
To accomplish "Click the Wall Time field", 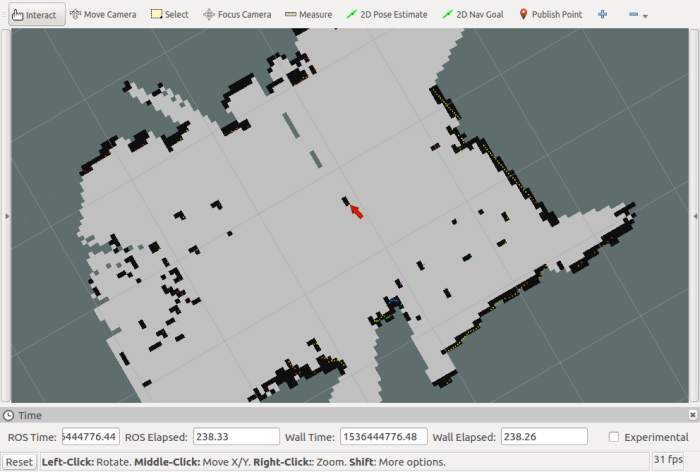I will click(384, 436).
